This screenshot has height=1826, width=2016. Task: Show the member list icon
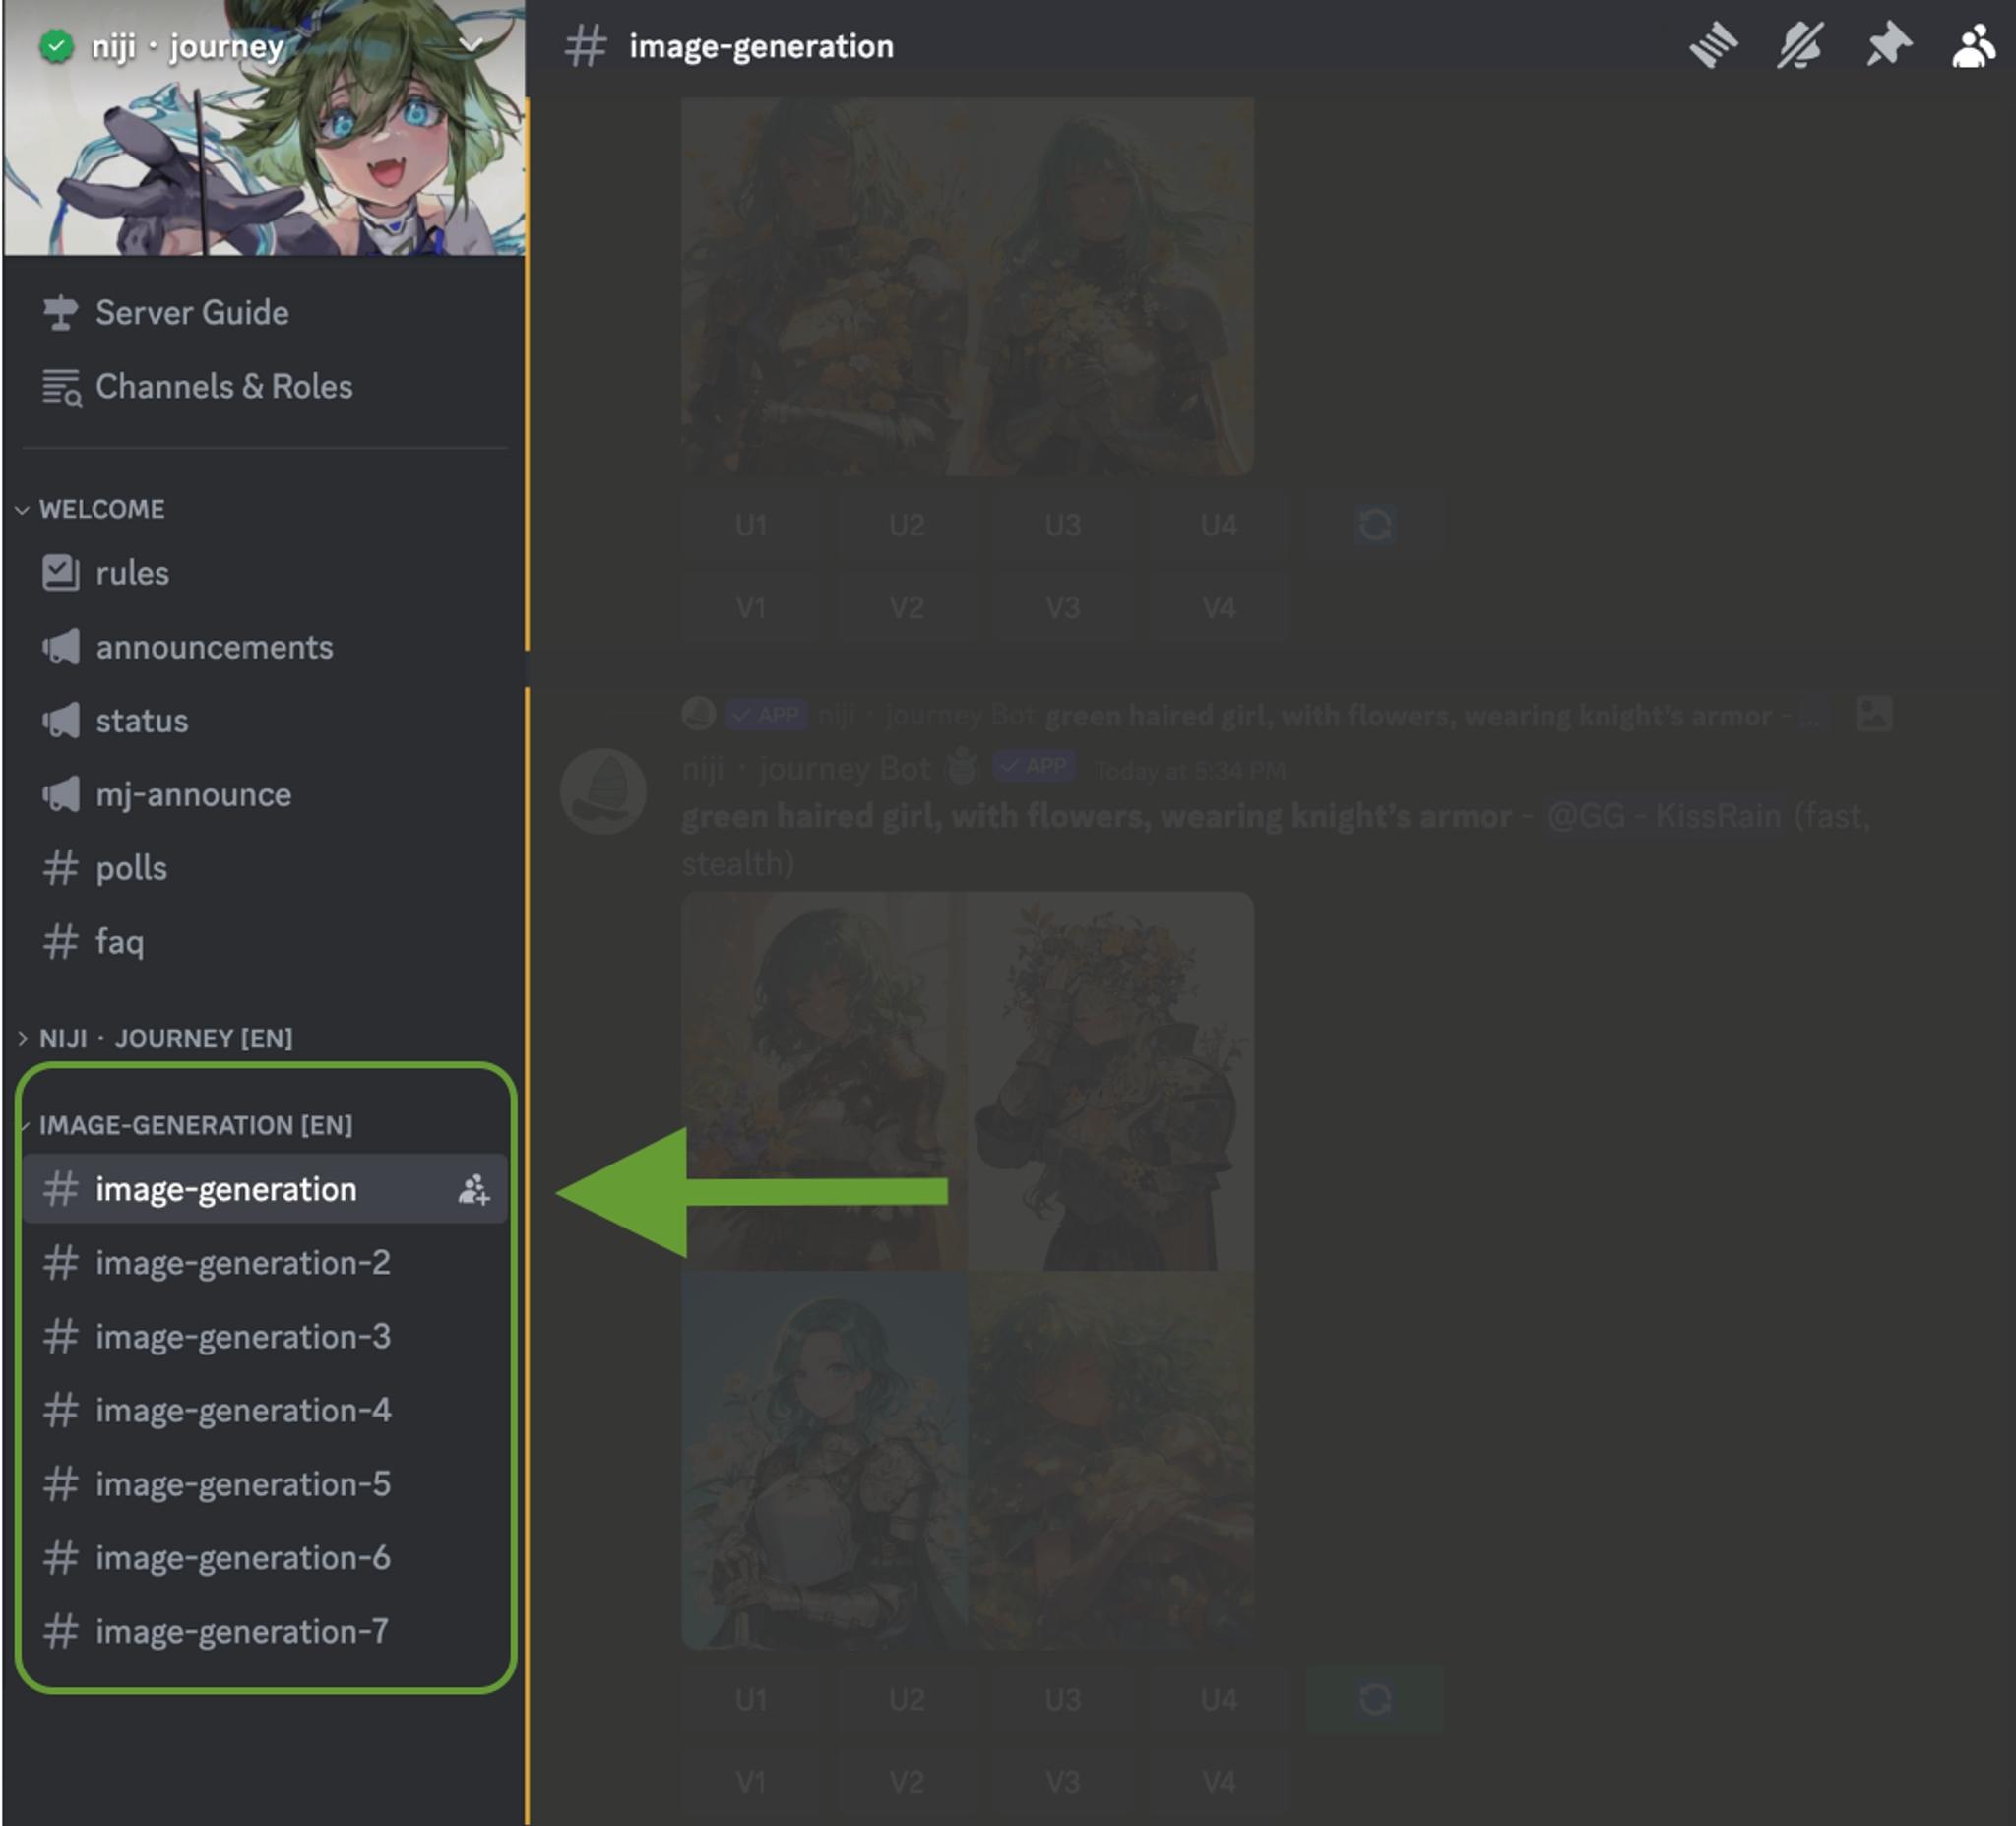pos(1973,46)
